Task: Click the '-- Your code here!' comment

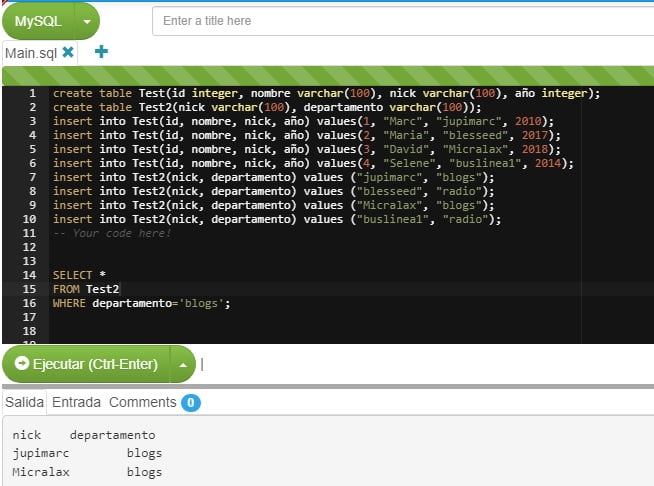Action: tap(112, 233)
